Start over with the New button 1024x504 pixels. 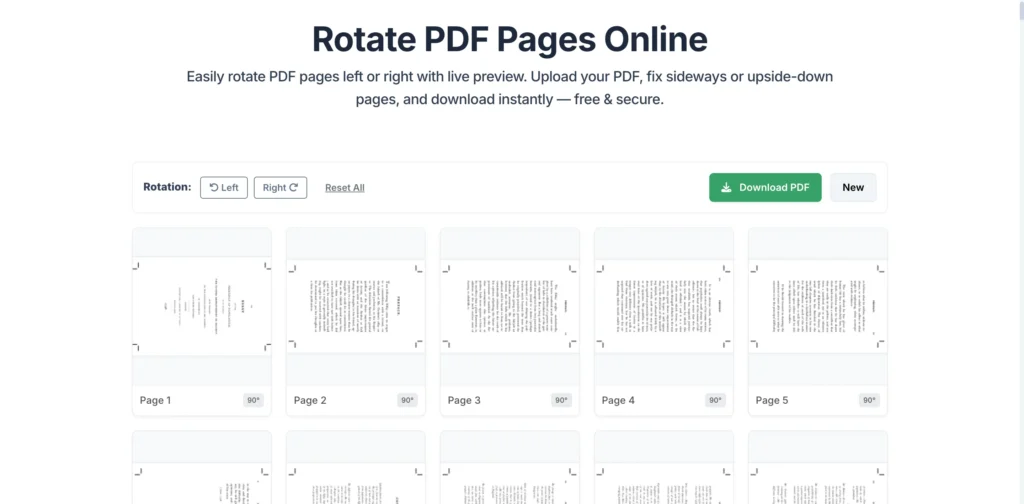[853, 187]
